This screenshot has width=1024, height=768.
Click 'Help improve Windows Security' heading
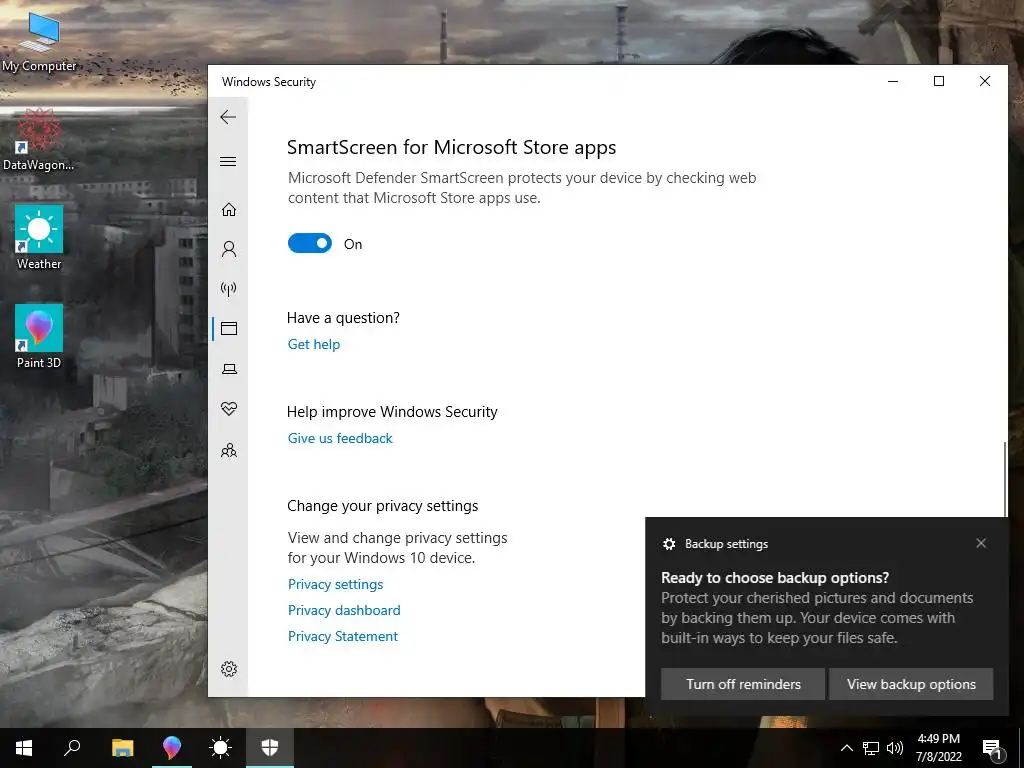coord(392,412)
